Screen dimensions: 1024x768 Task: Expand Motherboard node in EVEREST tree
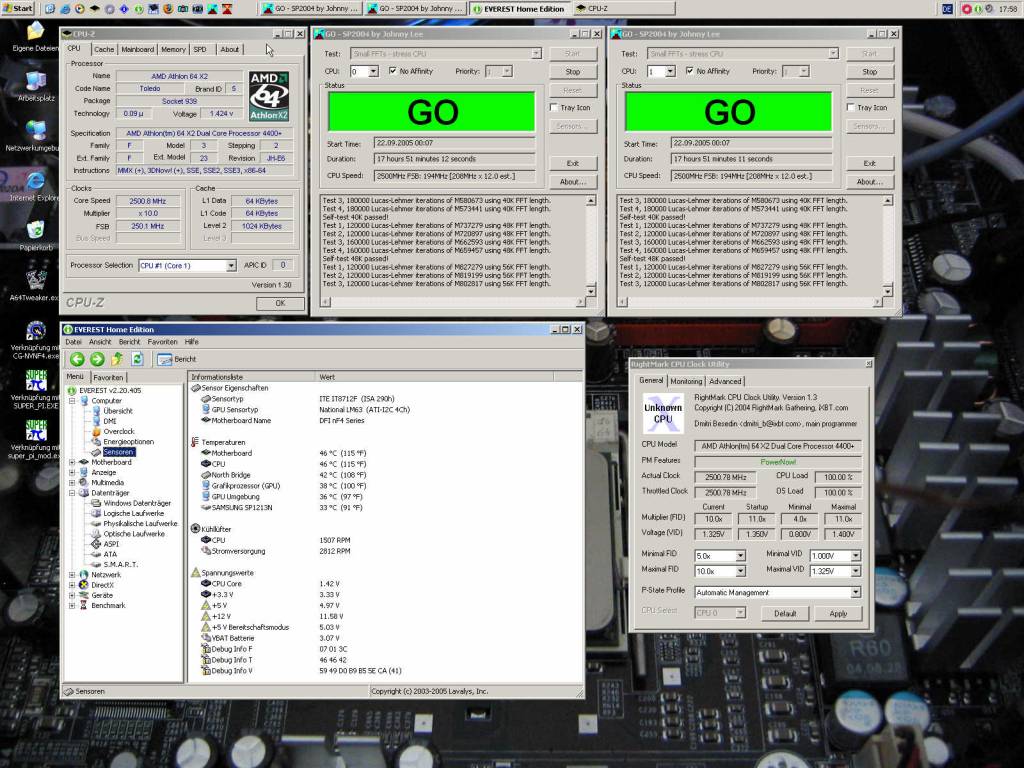tap(72, 462)
